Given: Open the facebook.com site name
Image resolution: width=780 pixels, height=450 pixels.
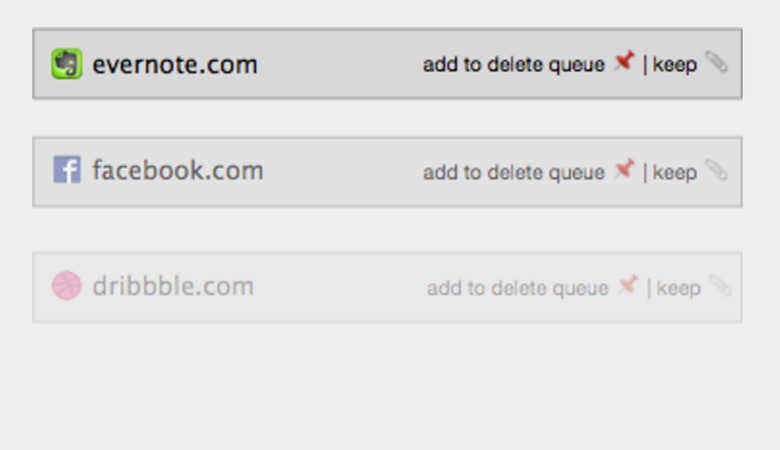Looking at the screenshot, I should [178, 170].
